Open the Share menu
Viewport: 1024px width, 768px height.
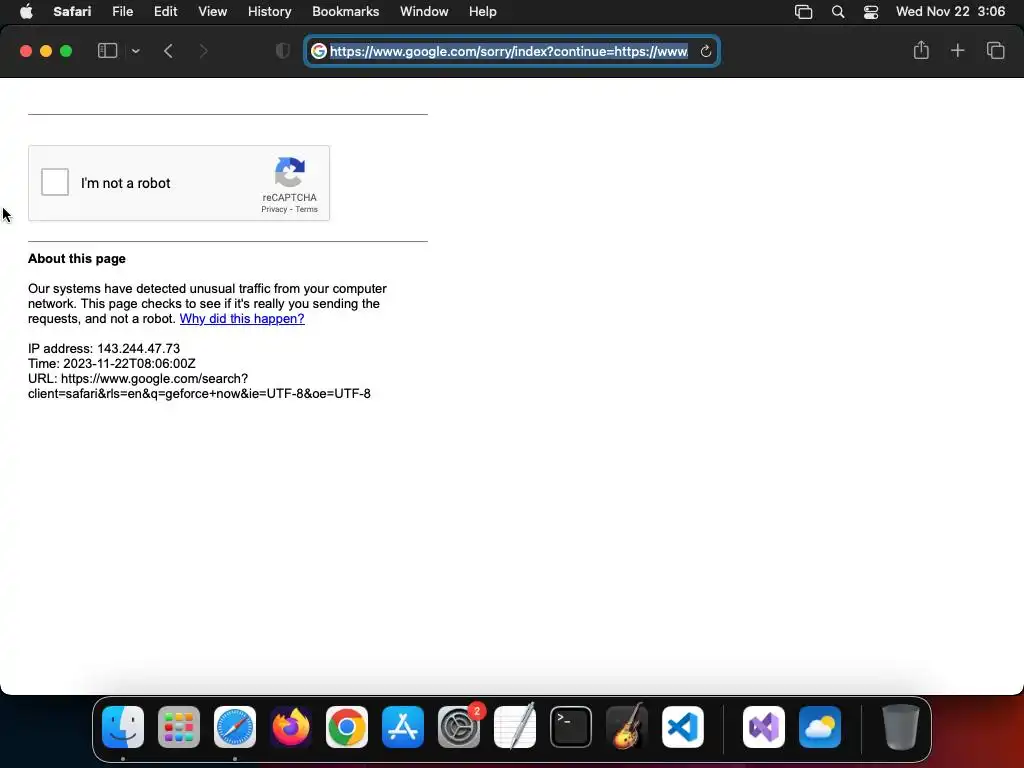pos(921,50)
